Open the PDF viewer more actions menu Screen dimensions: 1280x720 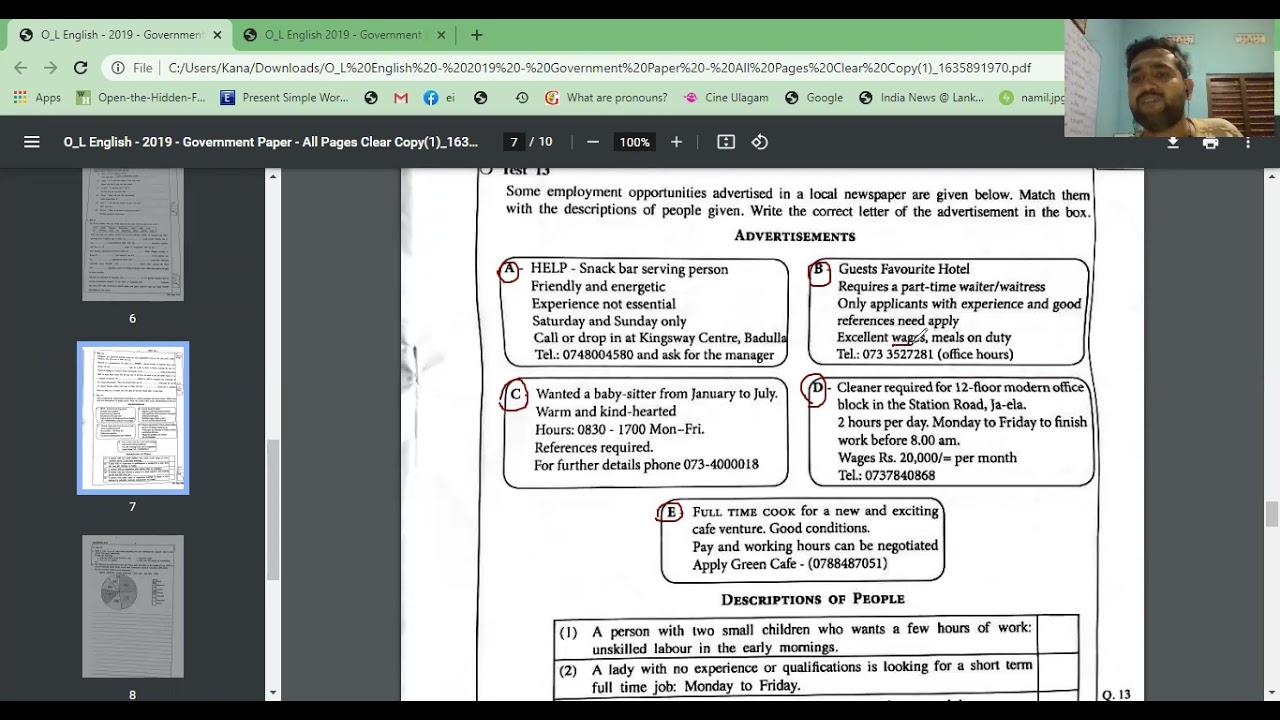tap(1247, 142)
